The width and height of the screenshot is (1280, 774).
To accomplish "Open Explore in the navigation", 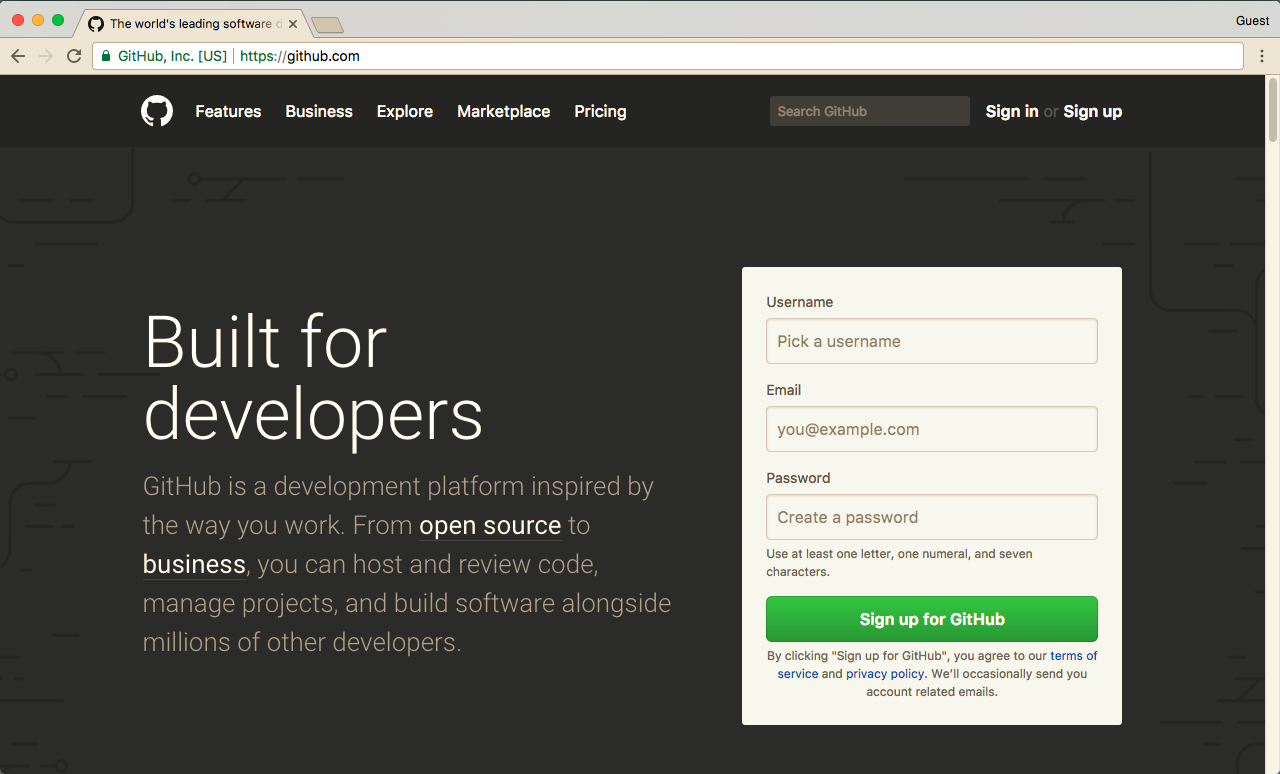I will 405,111.
